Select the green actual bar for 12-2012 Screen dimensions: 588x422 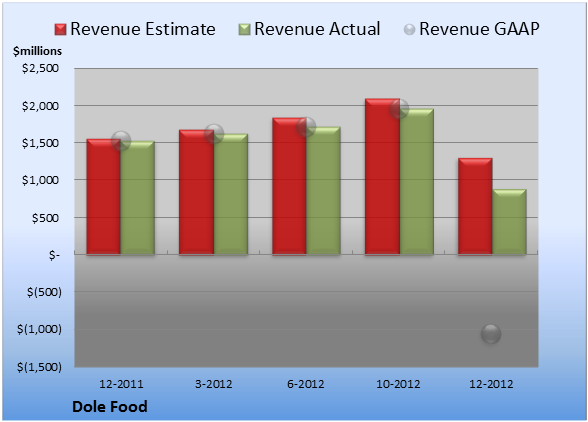(x=509, y=222)
